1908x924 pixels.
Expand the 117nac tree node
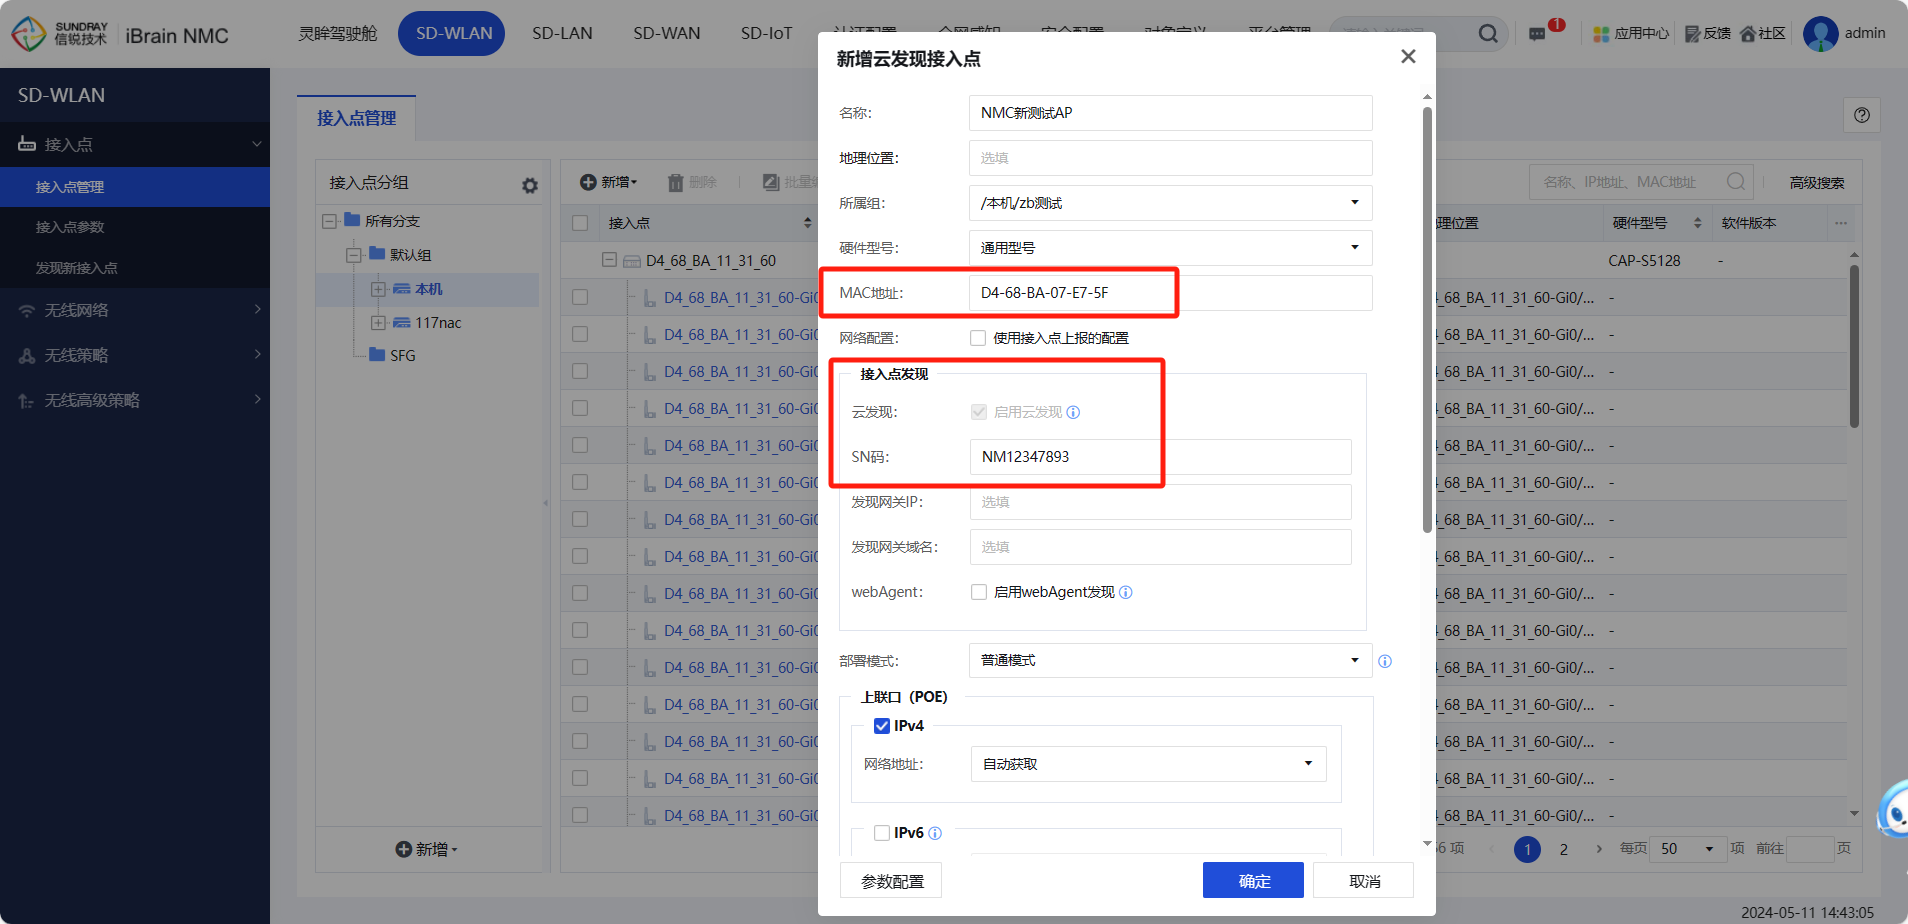pyautogui.click(x=378, y=323)
